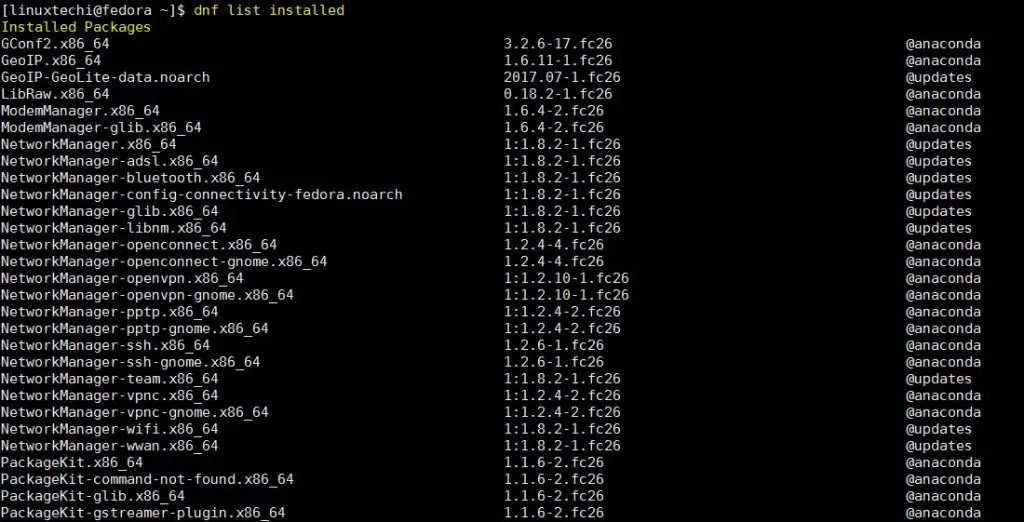Screen dimensions: 1024x522
Task: Click the NetworkManager-ssh-gnome.x86_64 entry
Action: [x=131, y=363]
